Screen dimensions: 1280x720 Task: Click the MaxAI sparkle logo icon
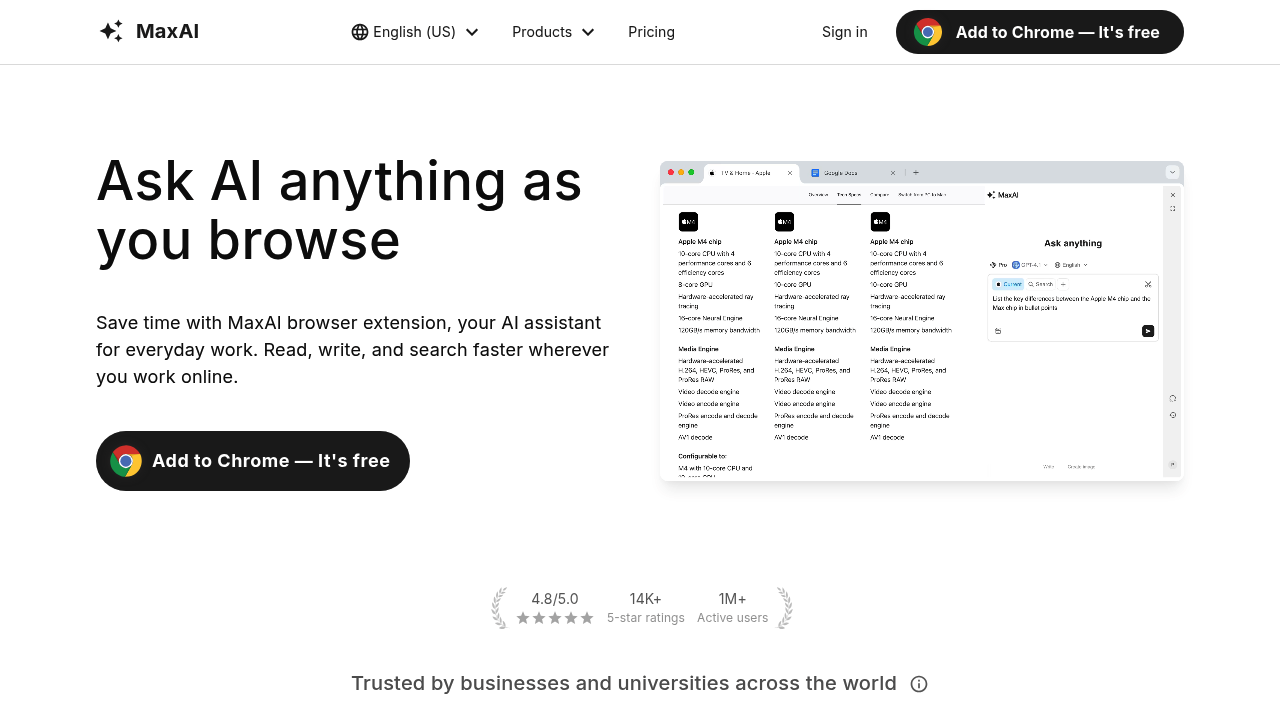(111, 31)
